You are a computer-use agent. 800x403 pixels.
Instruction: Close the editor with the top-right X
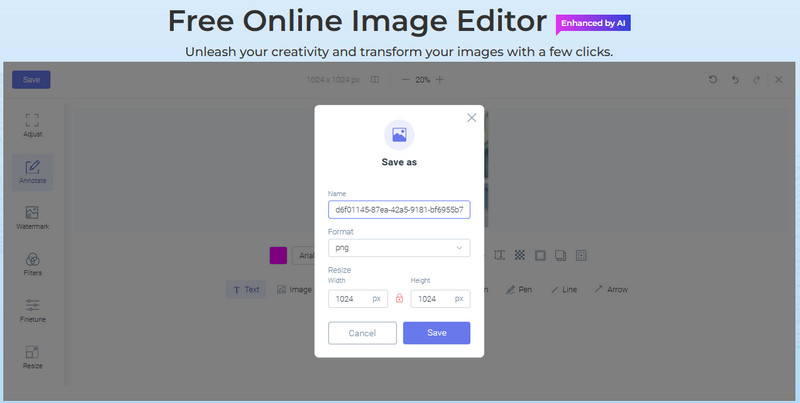(778, 80)
